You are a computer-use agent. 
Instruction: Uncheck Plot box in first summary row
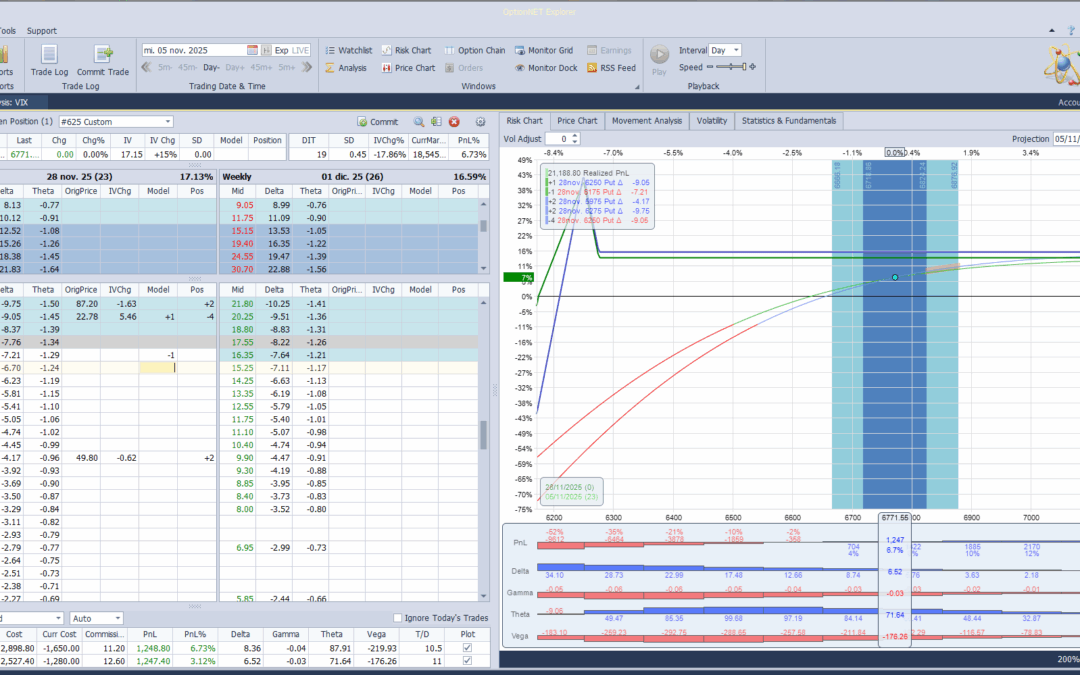tap(467, 648)
